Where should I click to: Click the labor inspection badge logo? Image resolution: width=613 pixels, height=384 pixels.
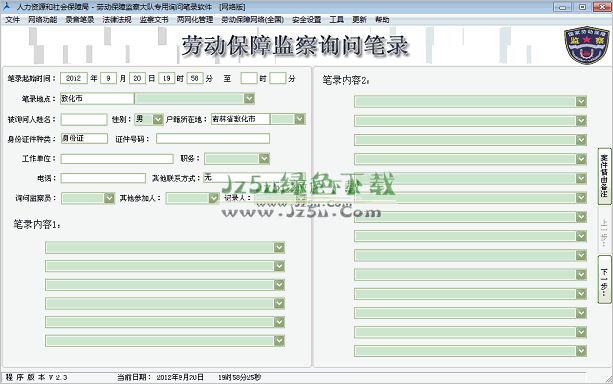[587, 45]
